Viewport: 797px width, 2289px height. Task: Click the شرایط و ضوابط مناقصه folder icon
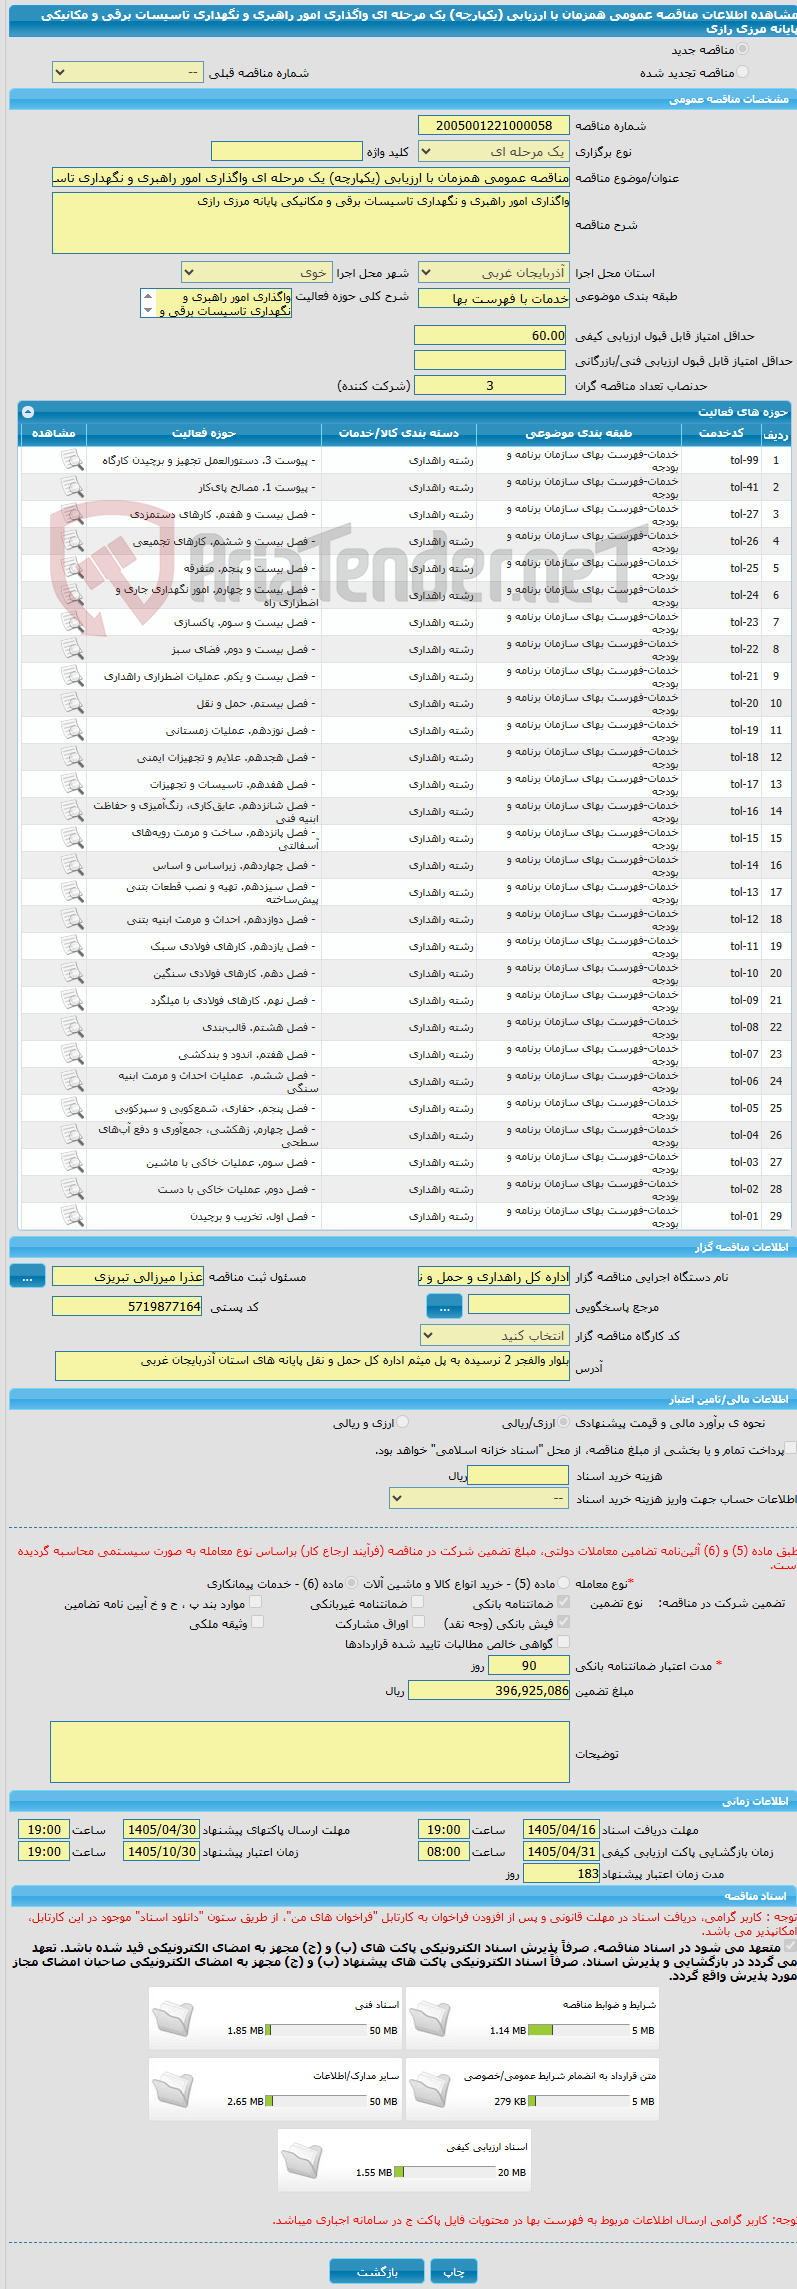point(430,2019)
